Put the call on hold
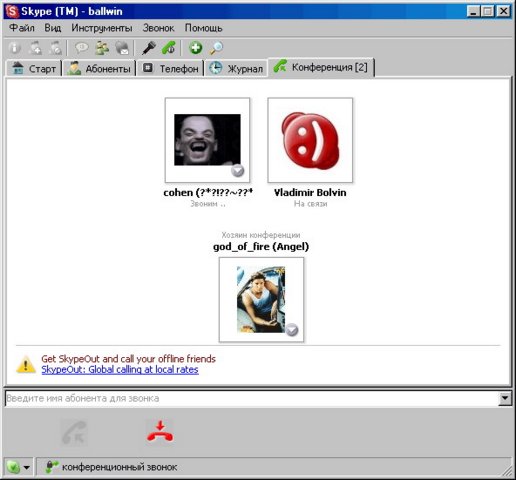The height and width of the screenshot is (480, 516). click(169, 48)
